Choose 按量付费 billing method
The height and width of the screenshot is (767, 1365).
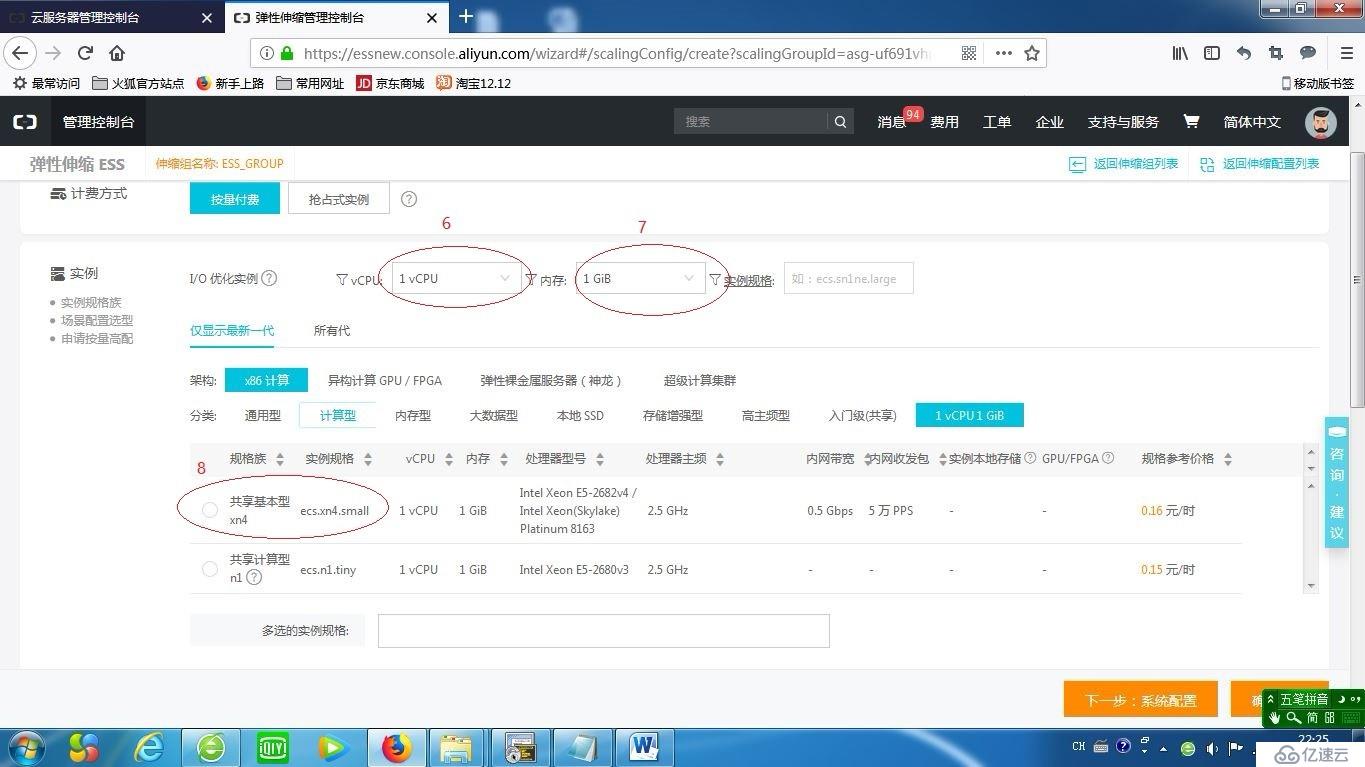[235, 199]
